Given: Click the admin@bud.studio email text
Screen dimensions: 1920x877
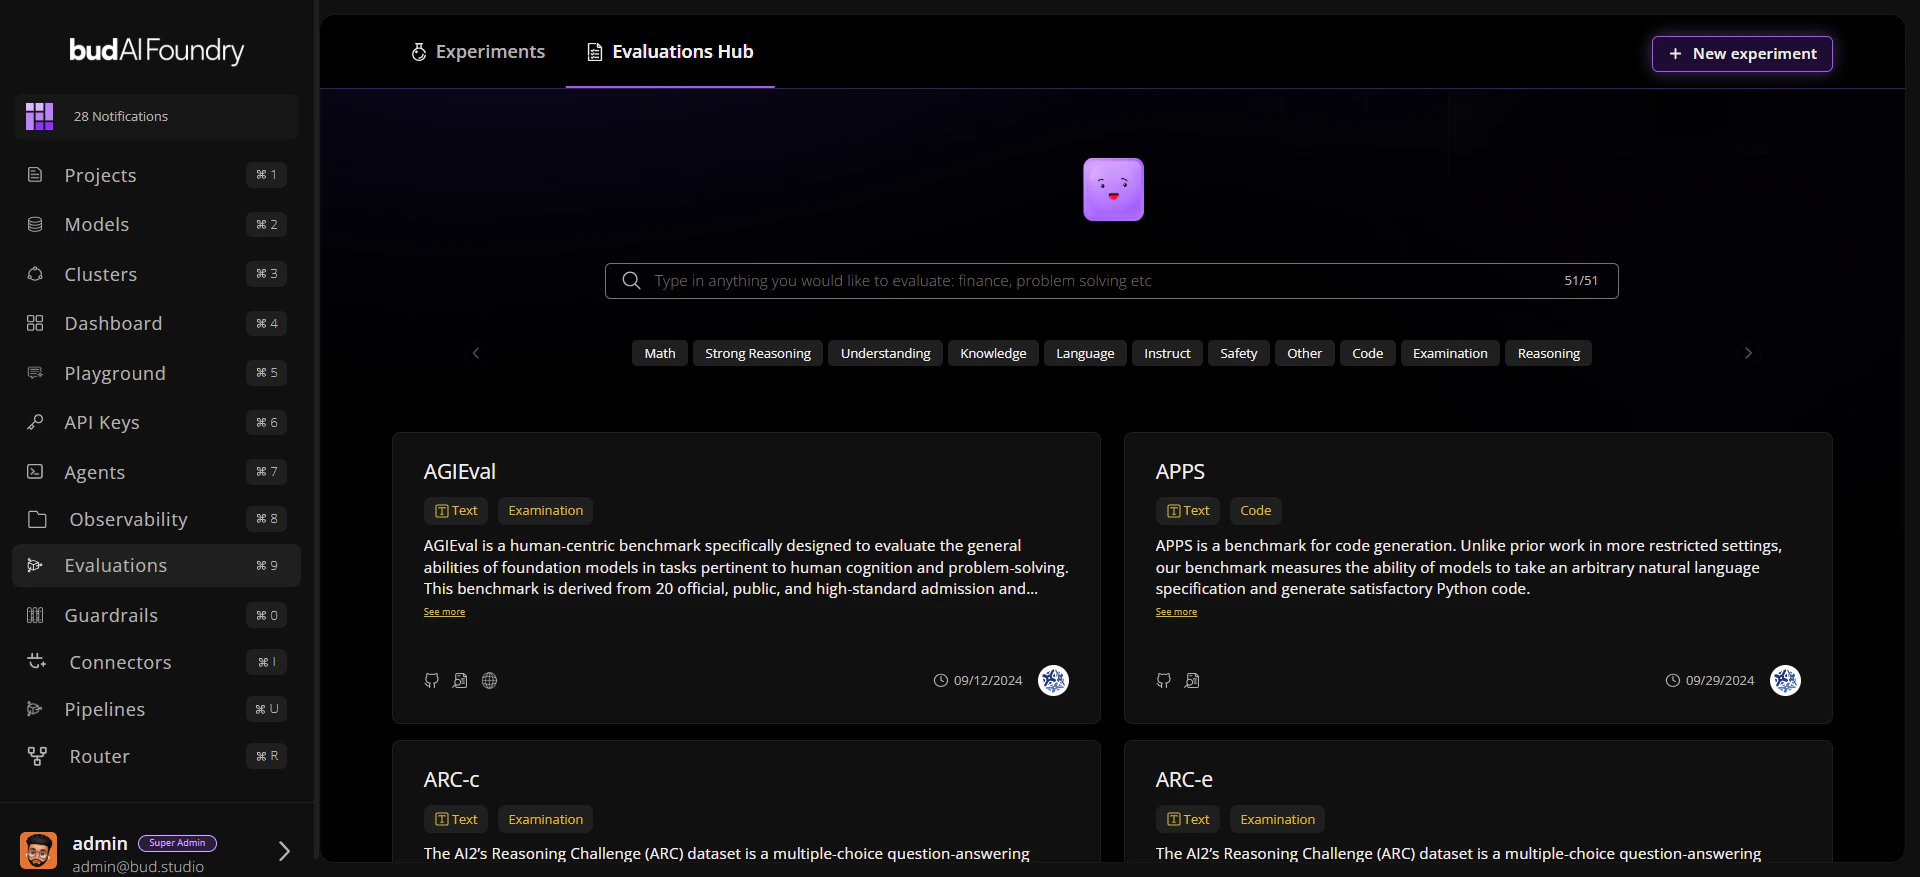Looking at the screenshot, I should tap(138, 867).
